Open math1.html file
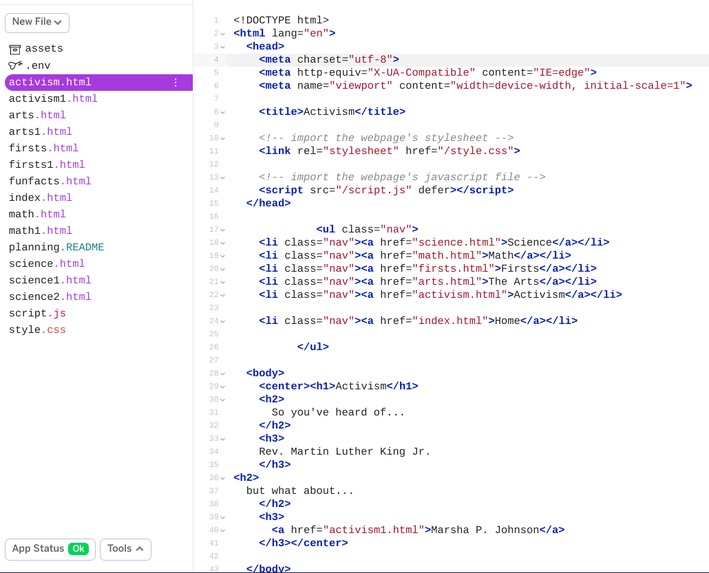 click(40, 231)
